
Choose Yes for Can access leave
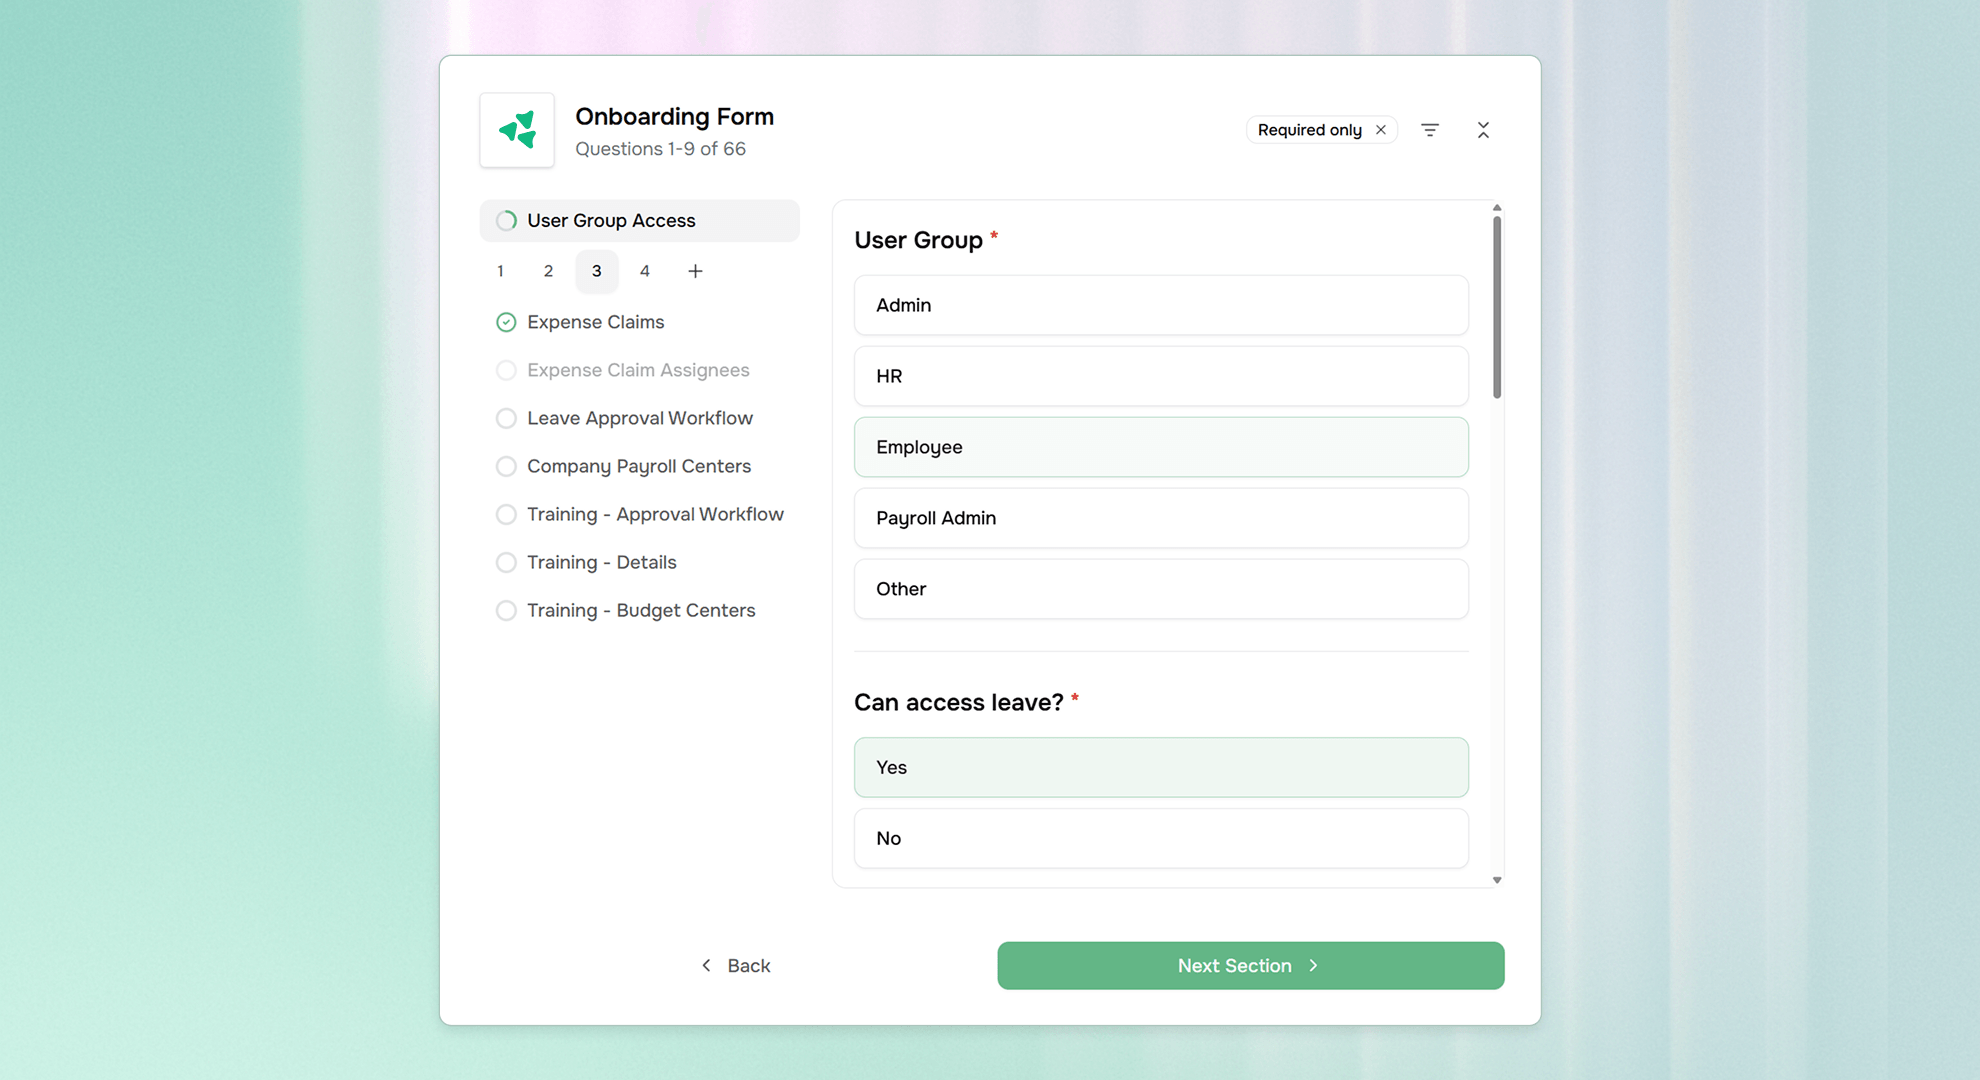point(1160,767)
